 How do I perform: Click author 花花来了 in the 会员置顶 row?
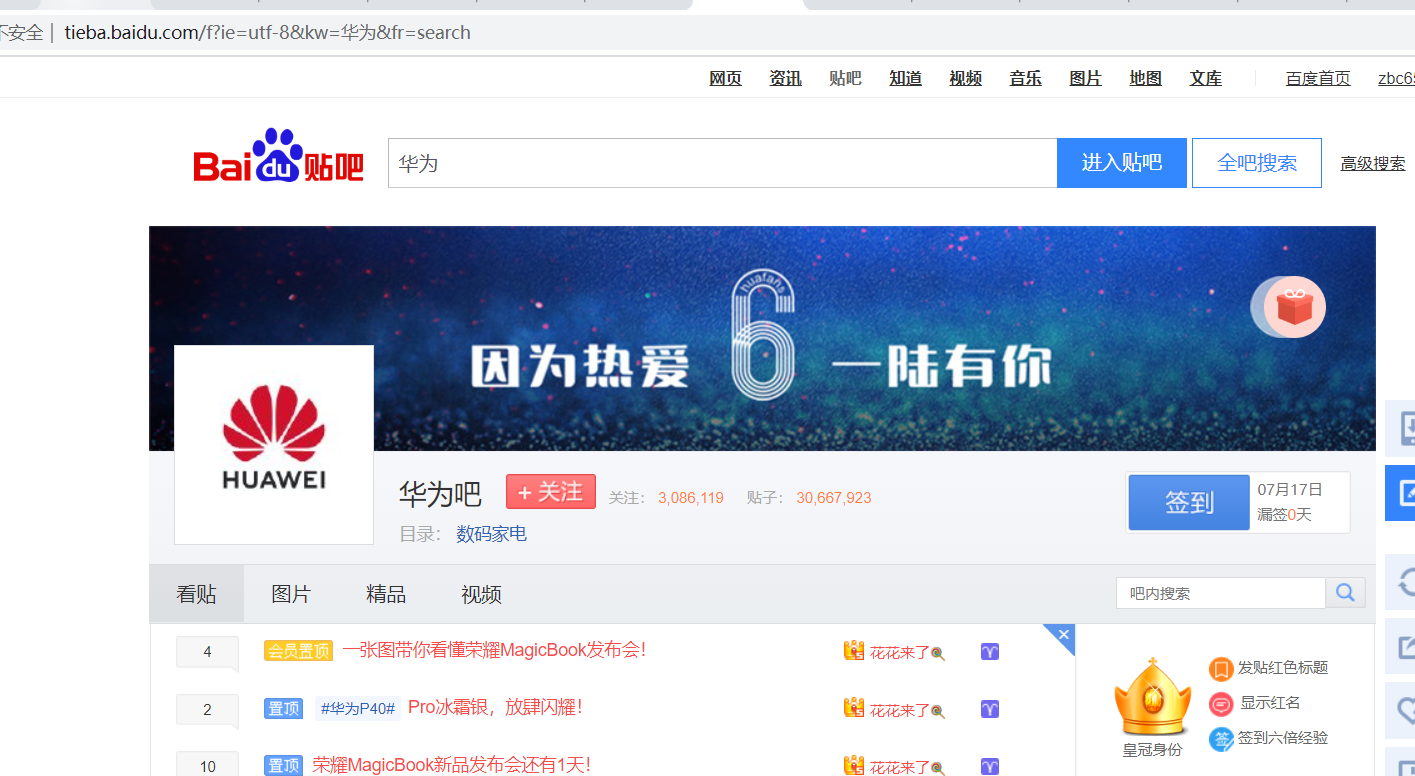click(x=900, y=652)
